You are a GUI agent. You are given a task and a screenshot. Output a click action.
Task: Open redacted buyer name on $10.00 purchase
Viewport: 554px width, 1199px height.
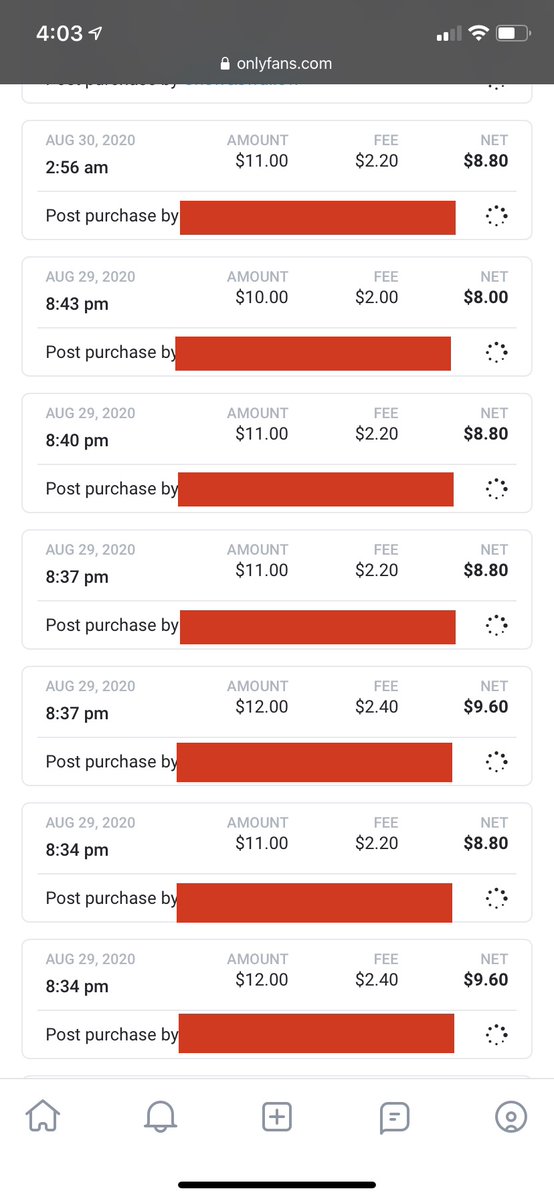click(x=313, y=353)
